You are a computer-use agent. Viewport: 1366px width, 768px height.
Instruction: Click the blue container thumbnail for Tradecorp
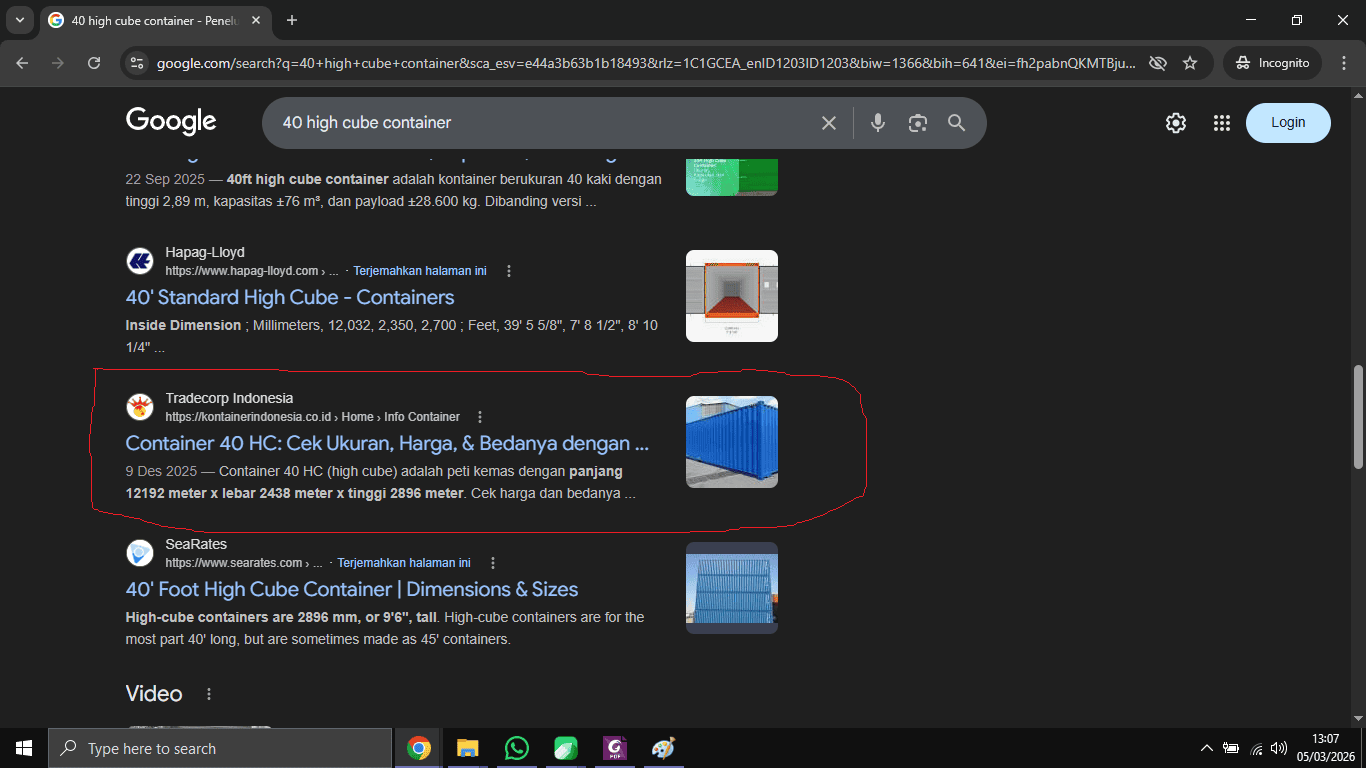[732, 442]
